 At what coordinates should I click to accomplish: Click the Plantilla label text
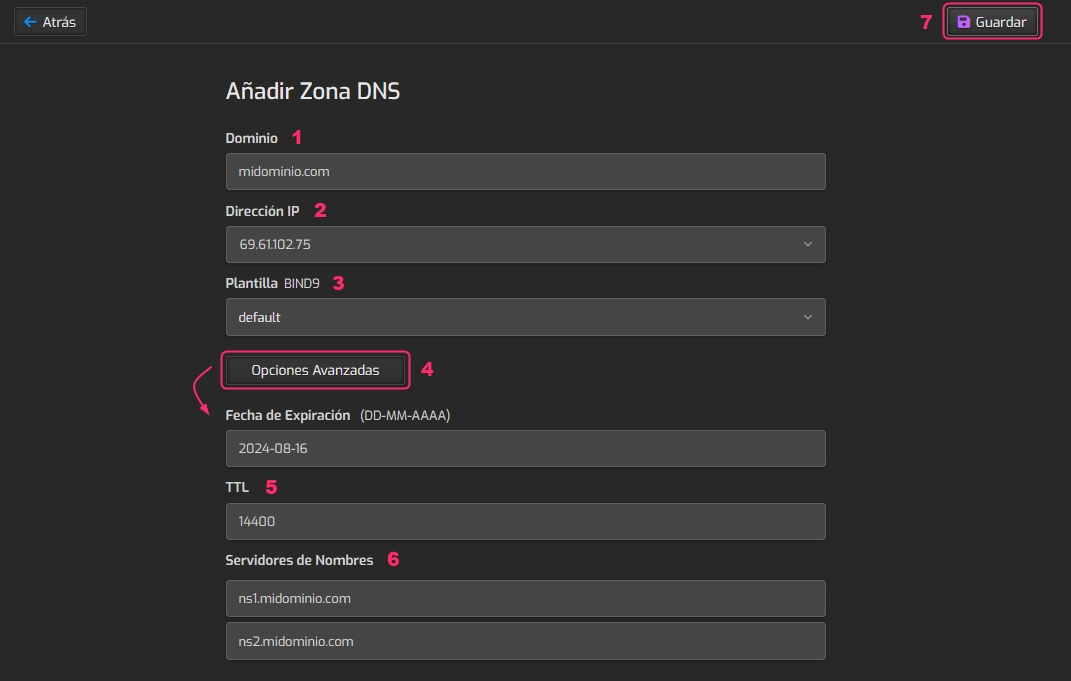tap(252, 283)
